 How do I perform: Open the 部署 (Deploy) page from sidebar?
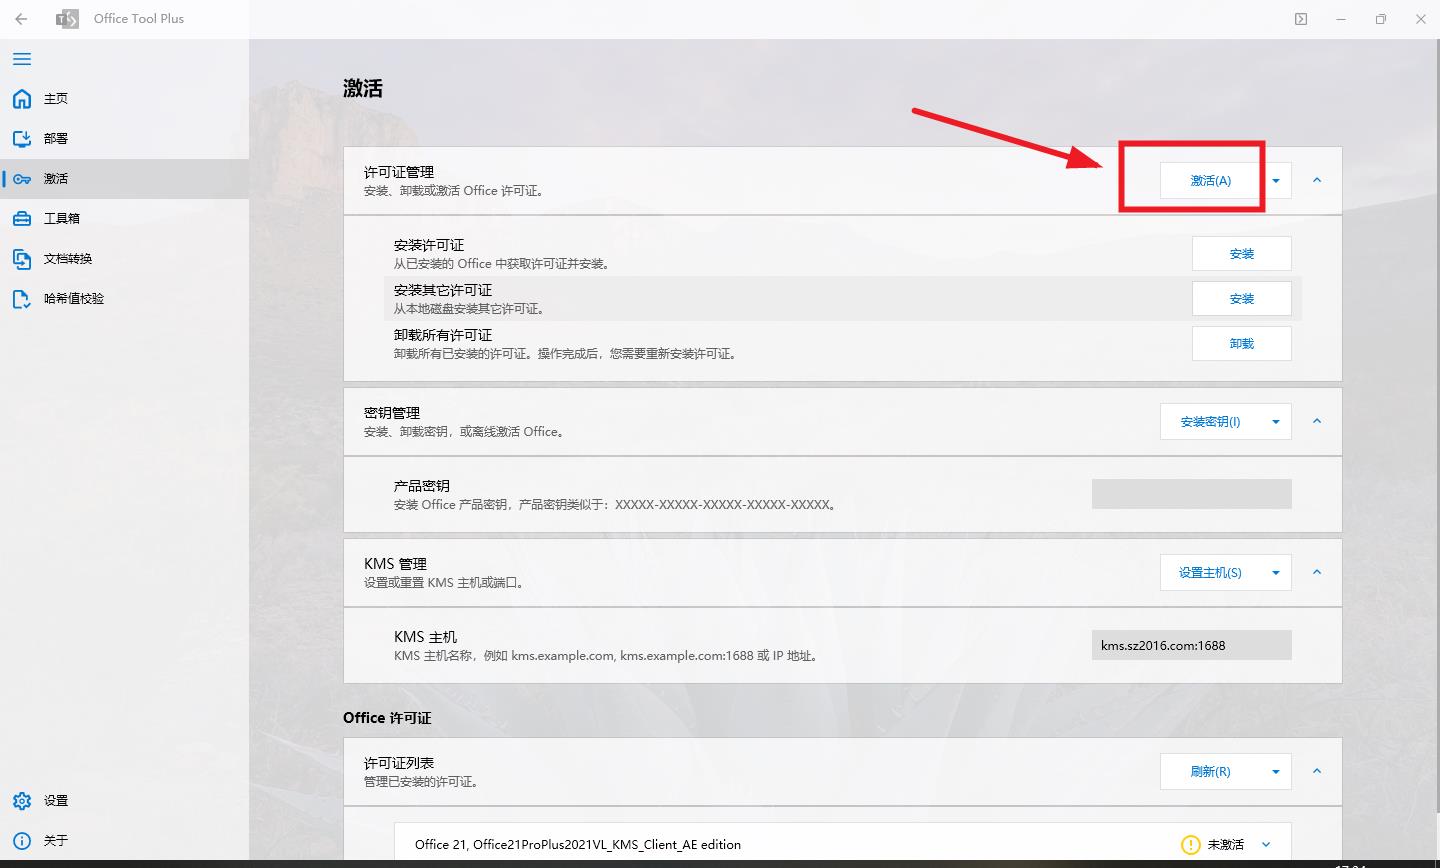point(55,138)
